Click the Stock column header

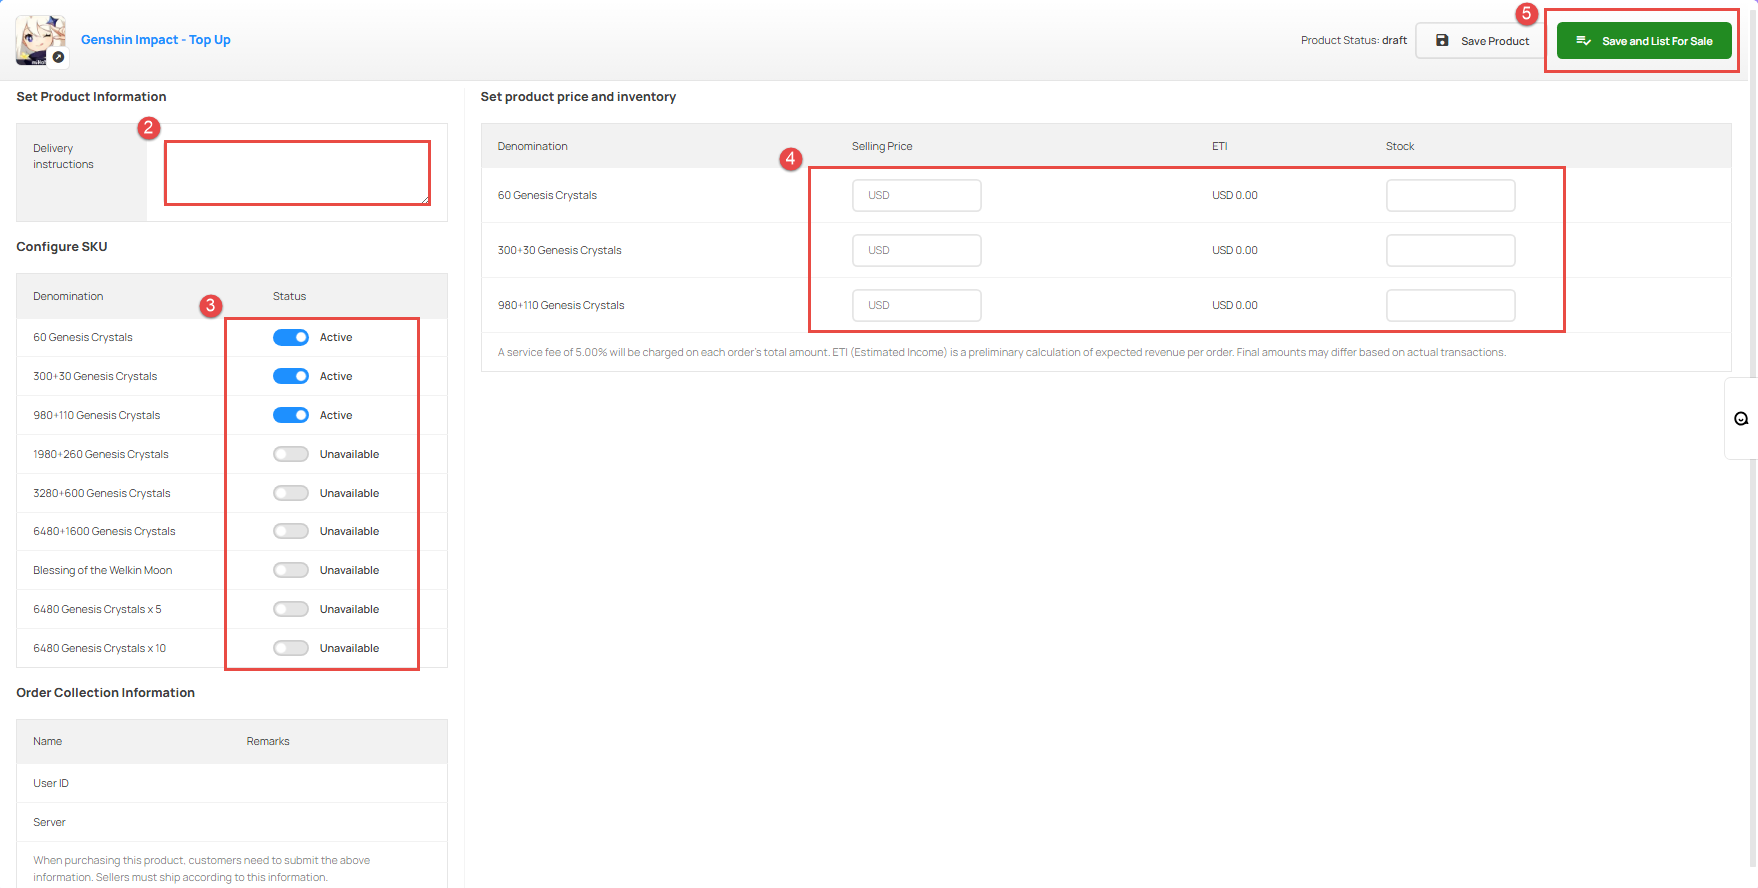pos(1400,146)
